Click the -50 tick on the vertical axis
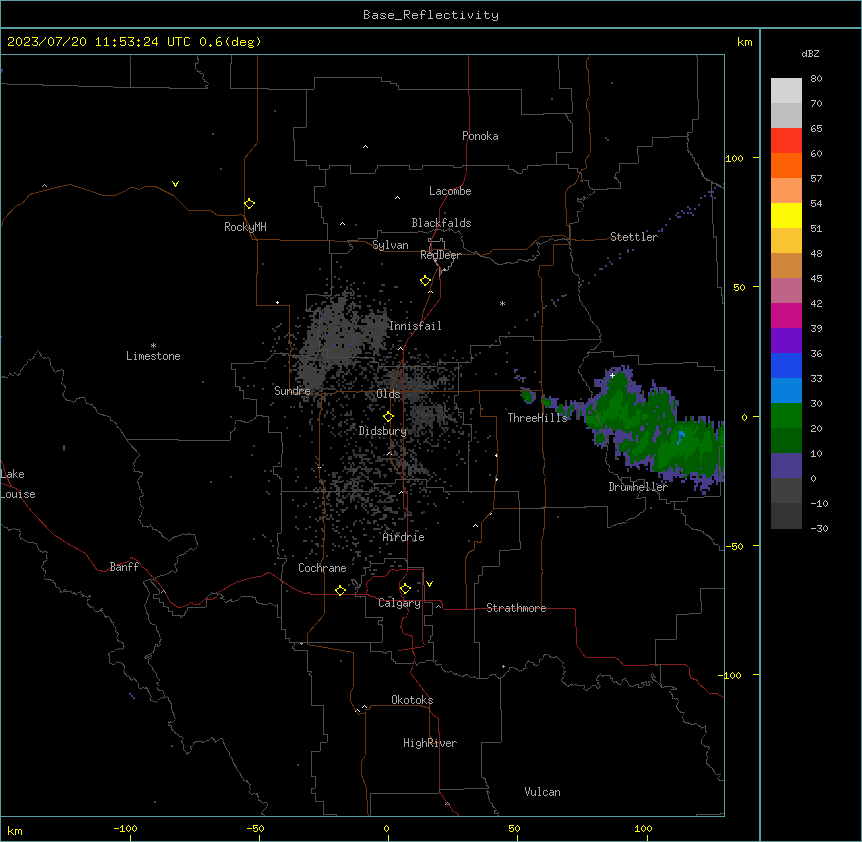862x842 pixels. [734, 546]
